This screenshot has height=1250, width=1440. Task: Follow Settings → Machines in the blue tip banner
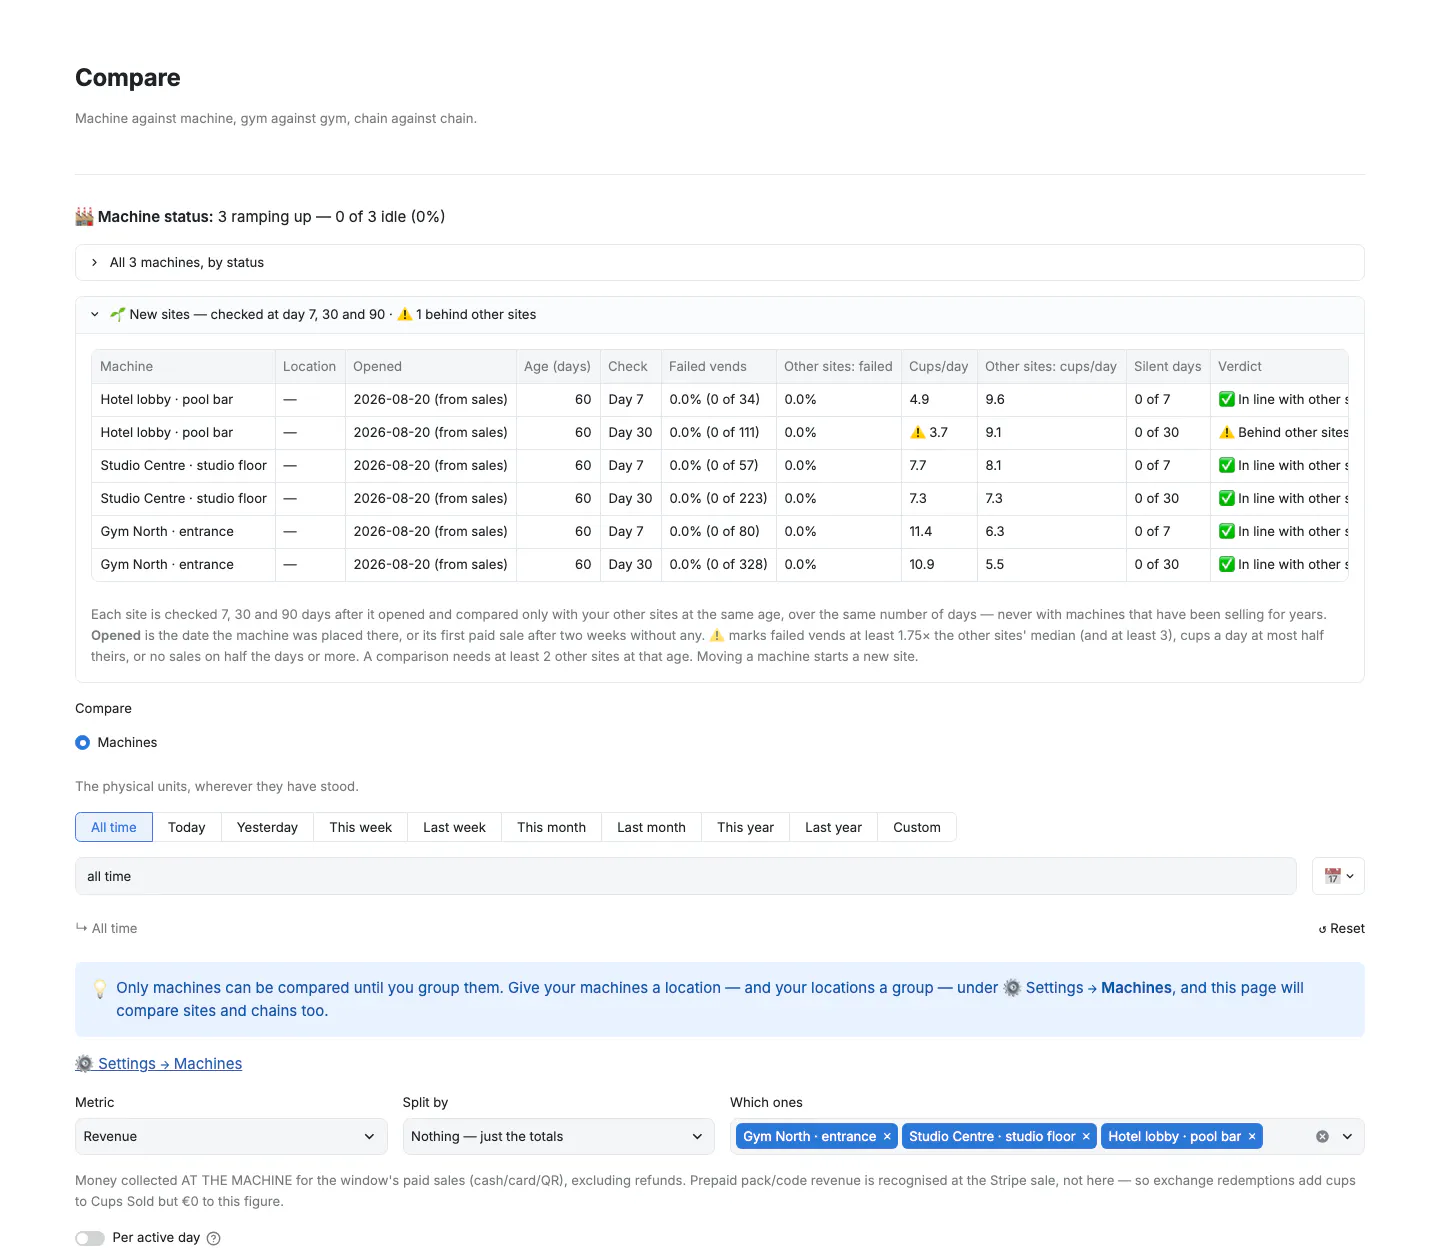[1087, 988]
